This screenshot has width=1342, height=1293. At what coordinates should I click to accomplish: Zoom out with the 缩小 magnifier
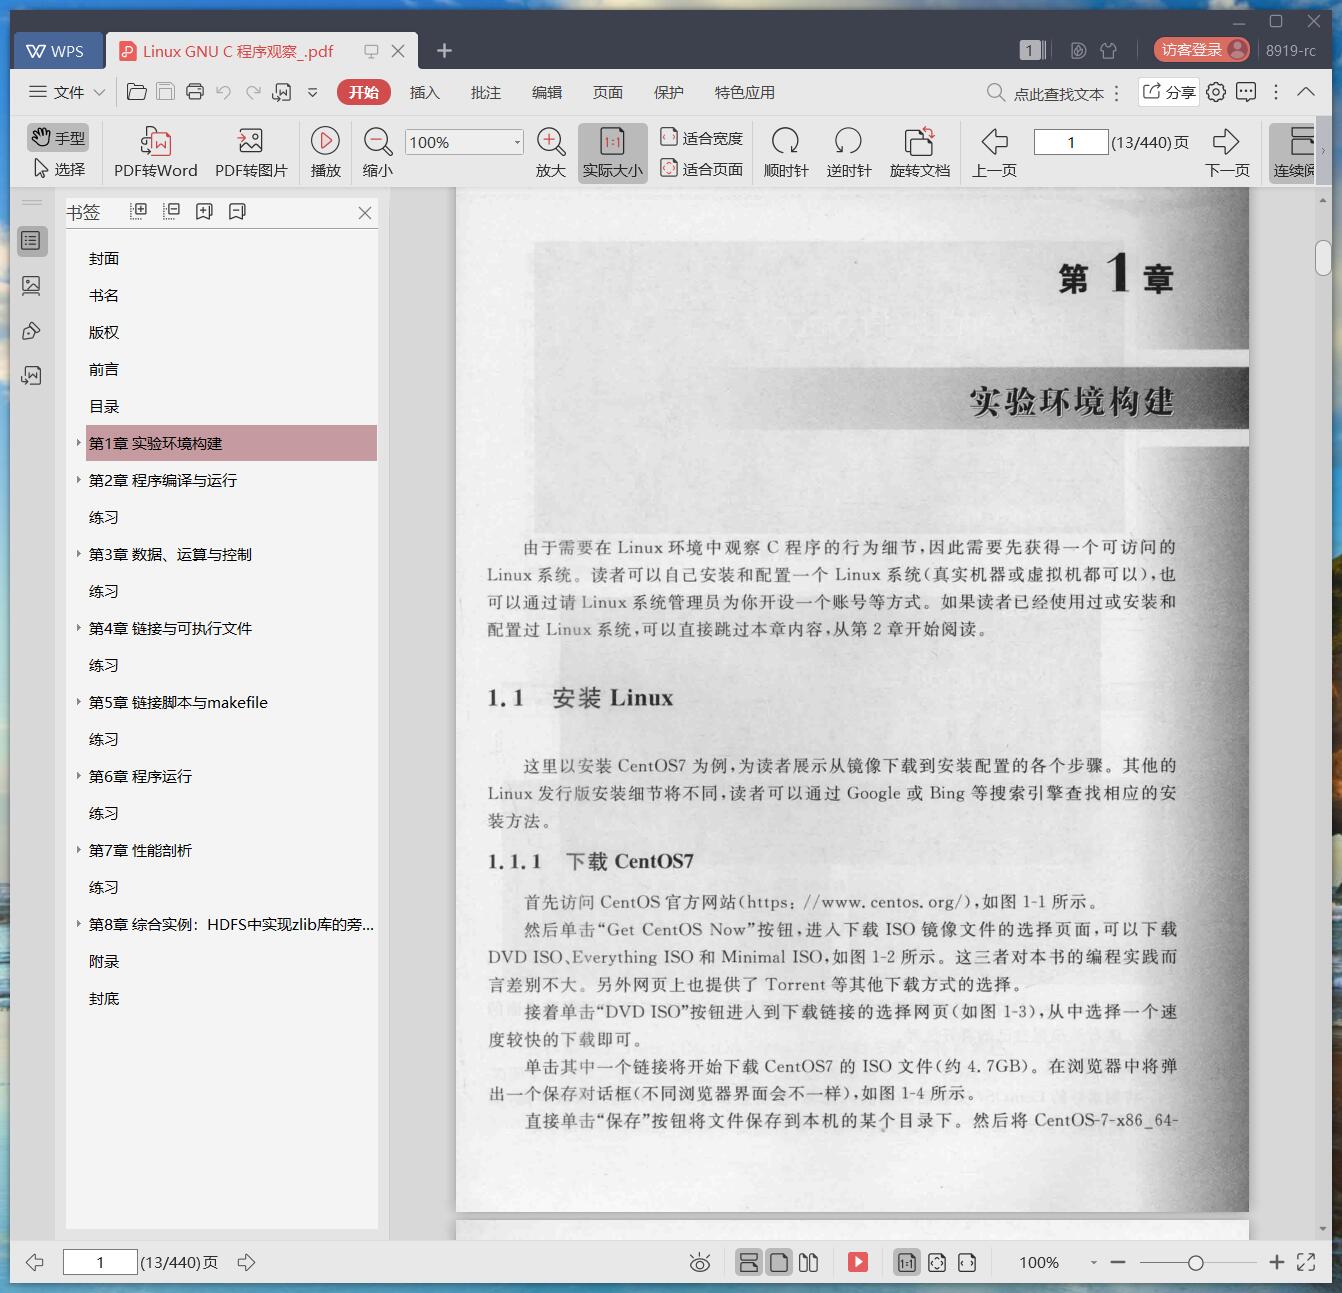[x=378, y=152]
